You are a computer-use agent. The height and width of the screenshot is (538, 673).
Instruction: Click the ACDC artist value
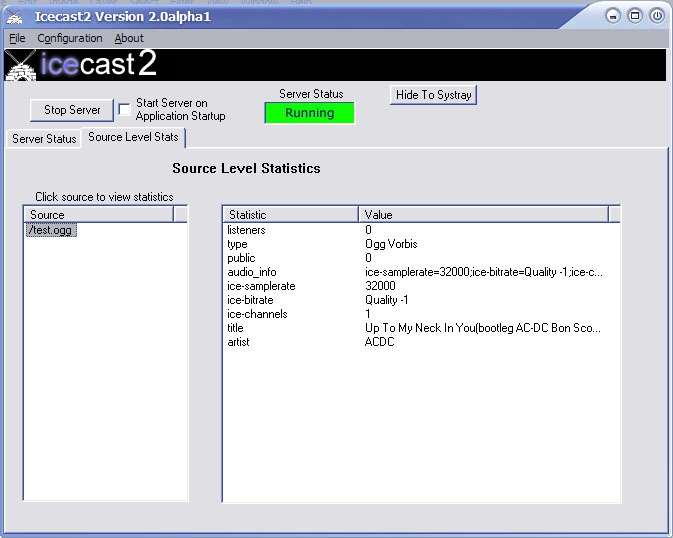click(x=379, y=342)
